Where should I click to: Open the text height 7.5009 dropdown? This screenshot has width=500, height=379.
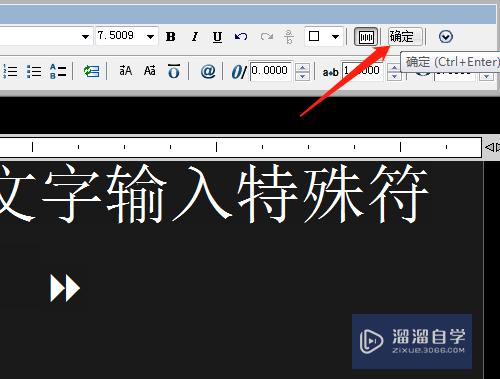(151, 36)
